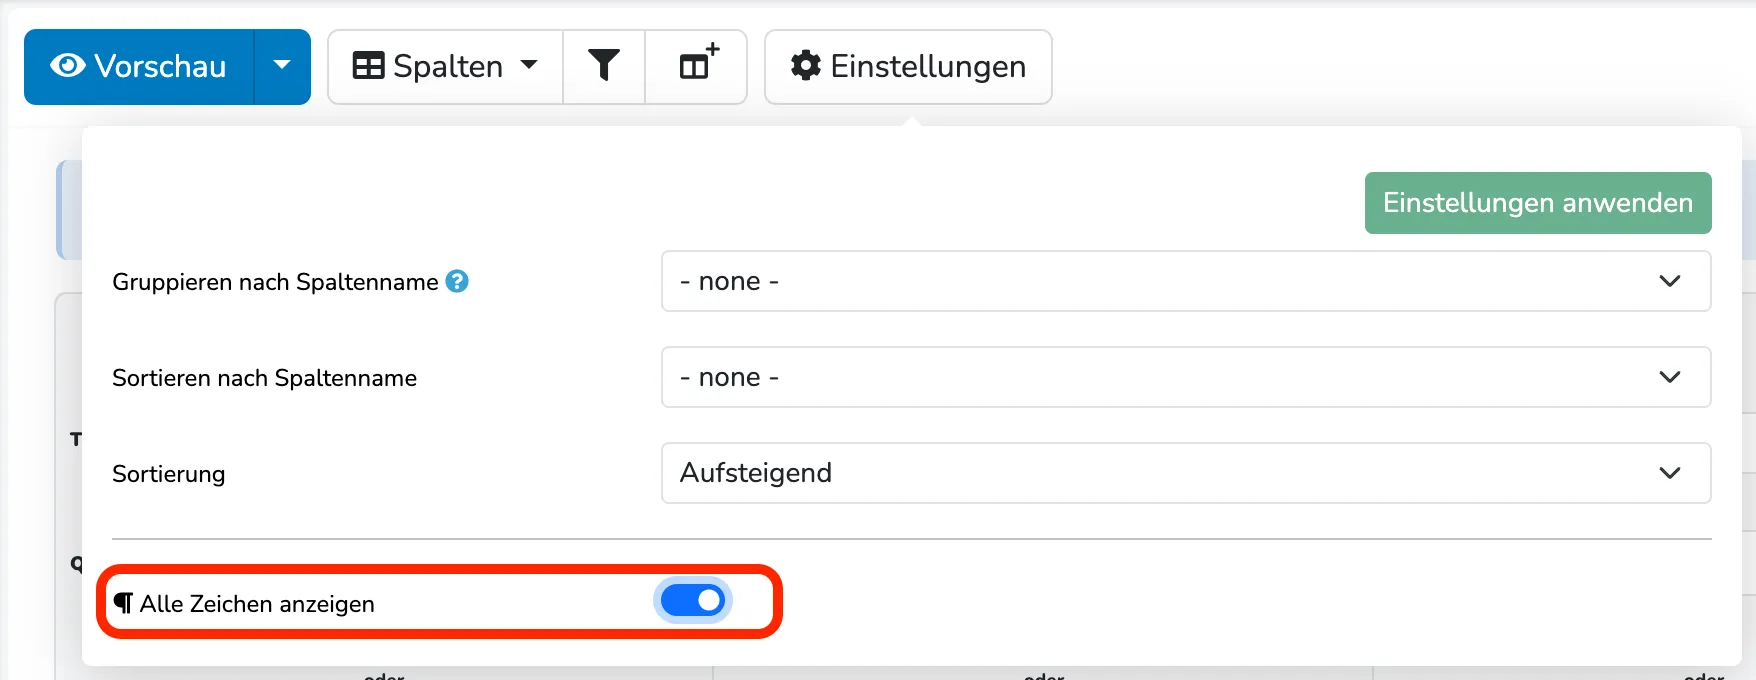Viewport: 1756px width, 680px height.
Task: Expand the Spalten dropdown caret
Action: coord(530,65)
